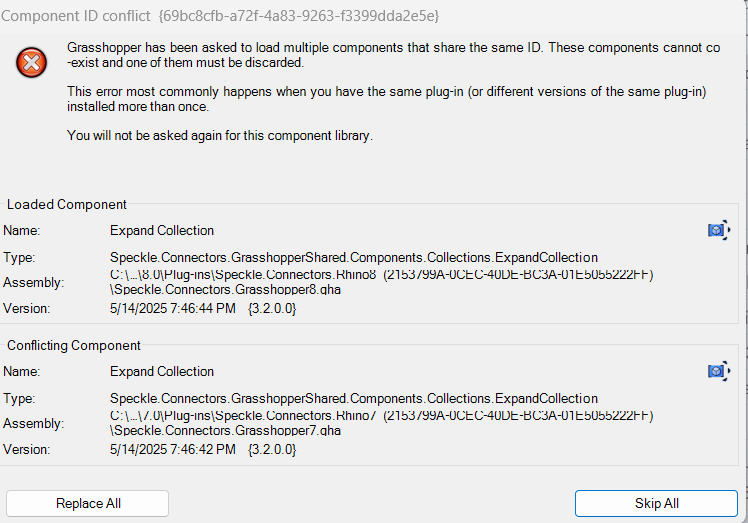Click the Component ID conflict title text

[76, 16]
